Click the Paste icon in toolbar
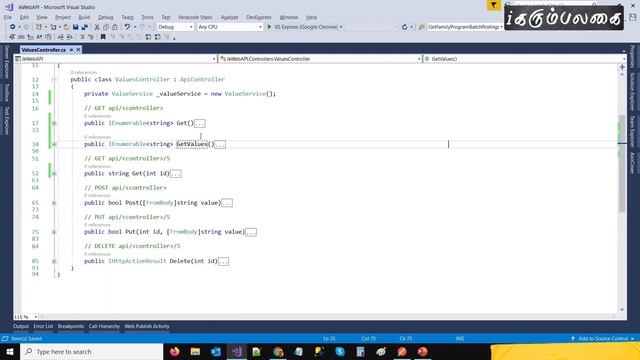The image size is (640, 360). 115,27
